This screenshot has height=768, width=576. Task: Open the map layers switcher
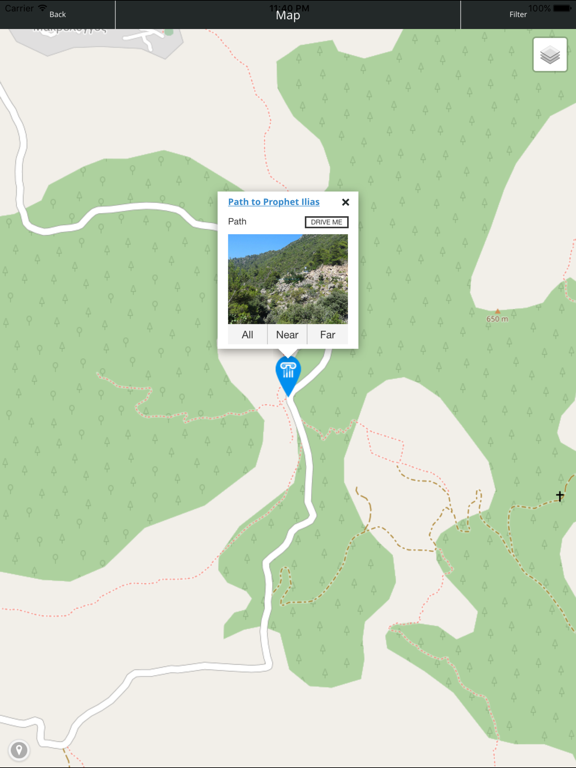(x=550, y=55)
